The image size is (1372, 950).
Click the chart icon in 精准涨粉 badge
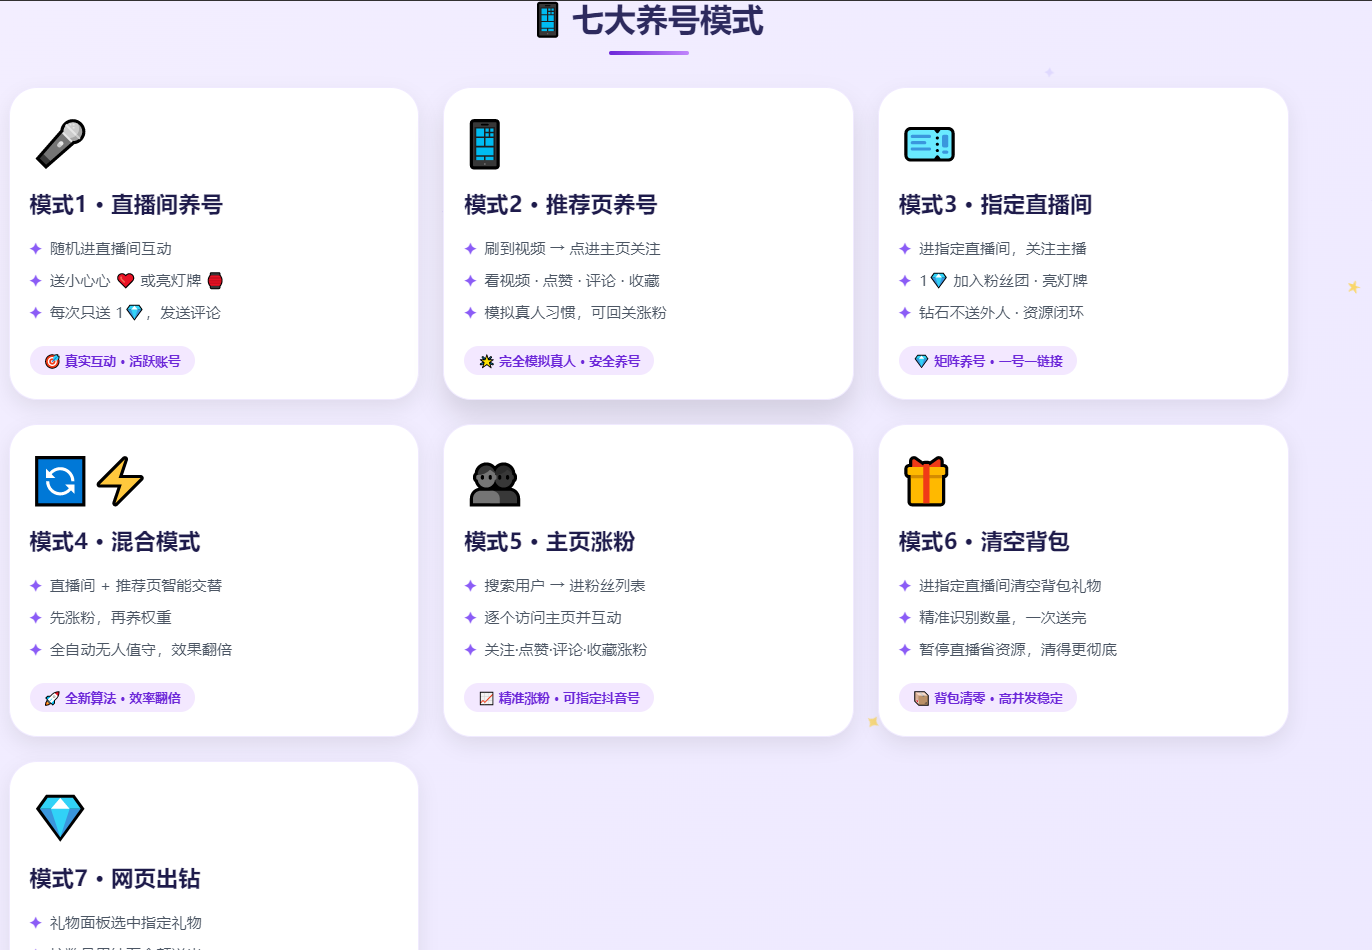[486, 698]
